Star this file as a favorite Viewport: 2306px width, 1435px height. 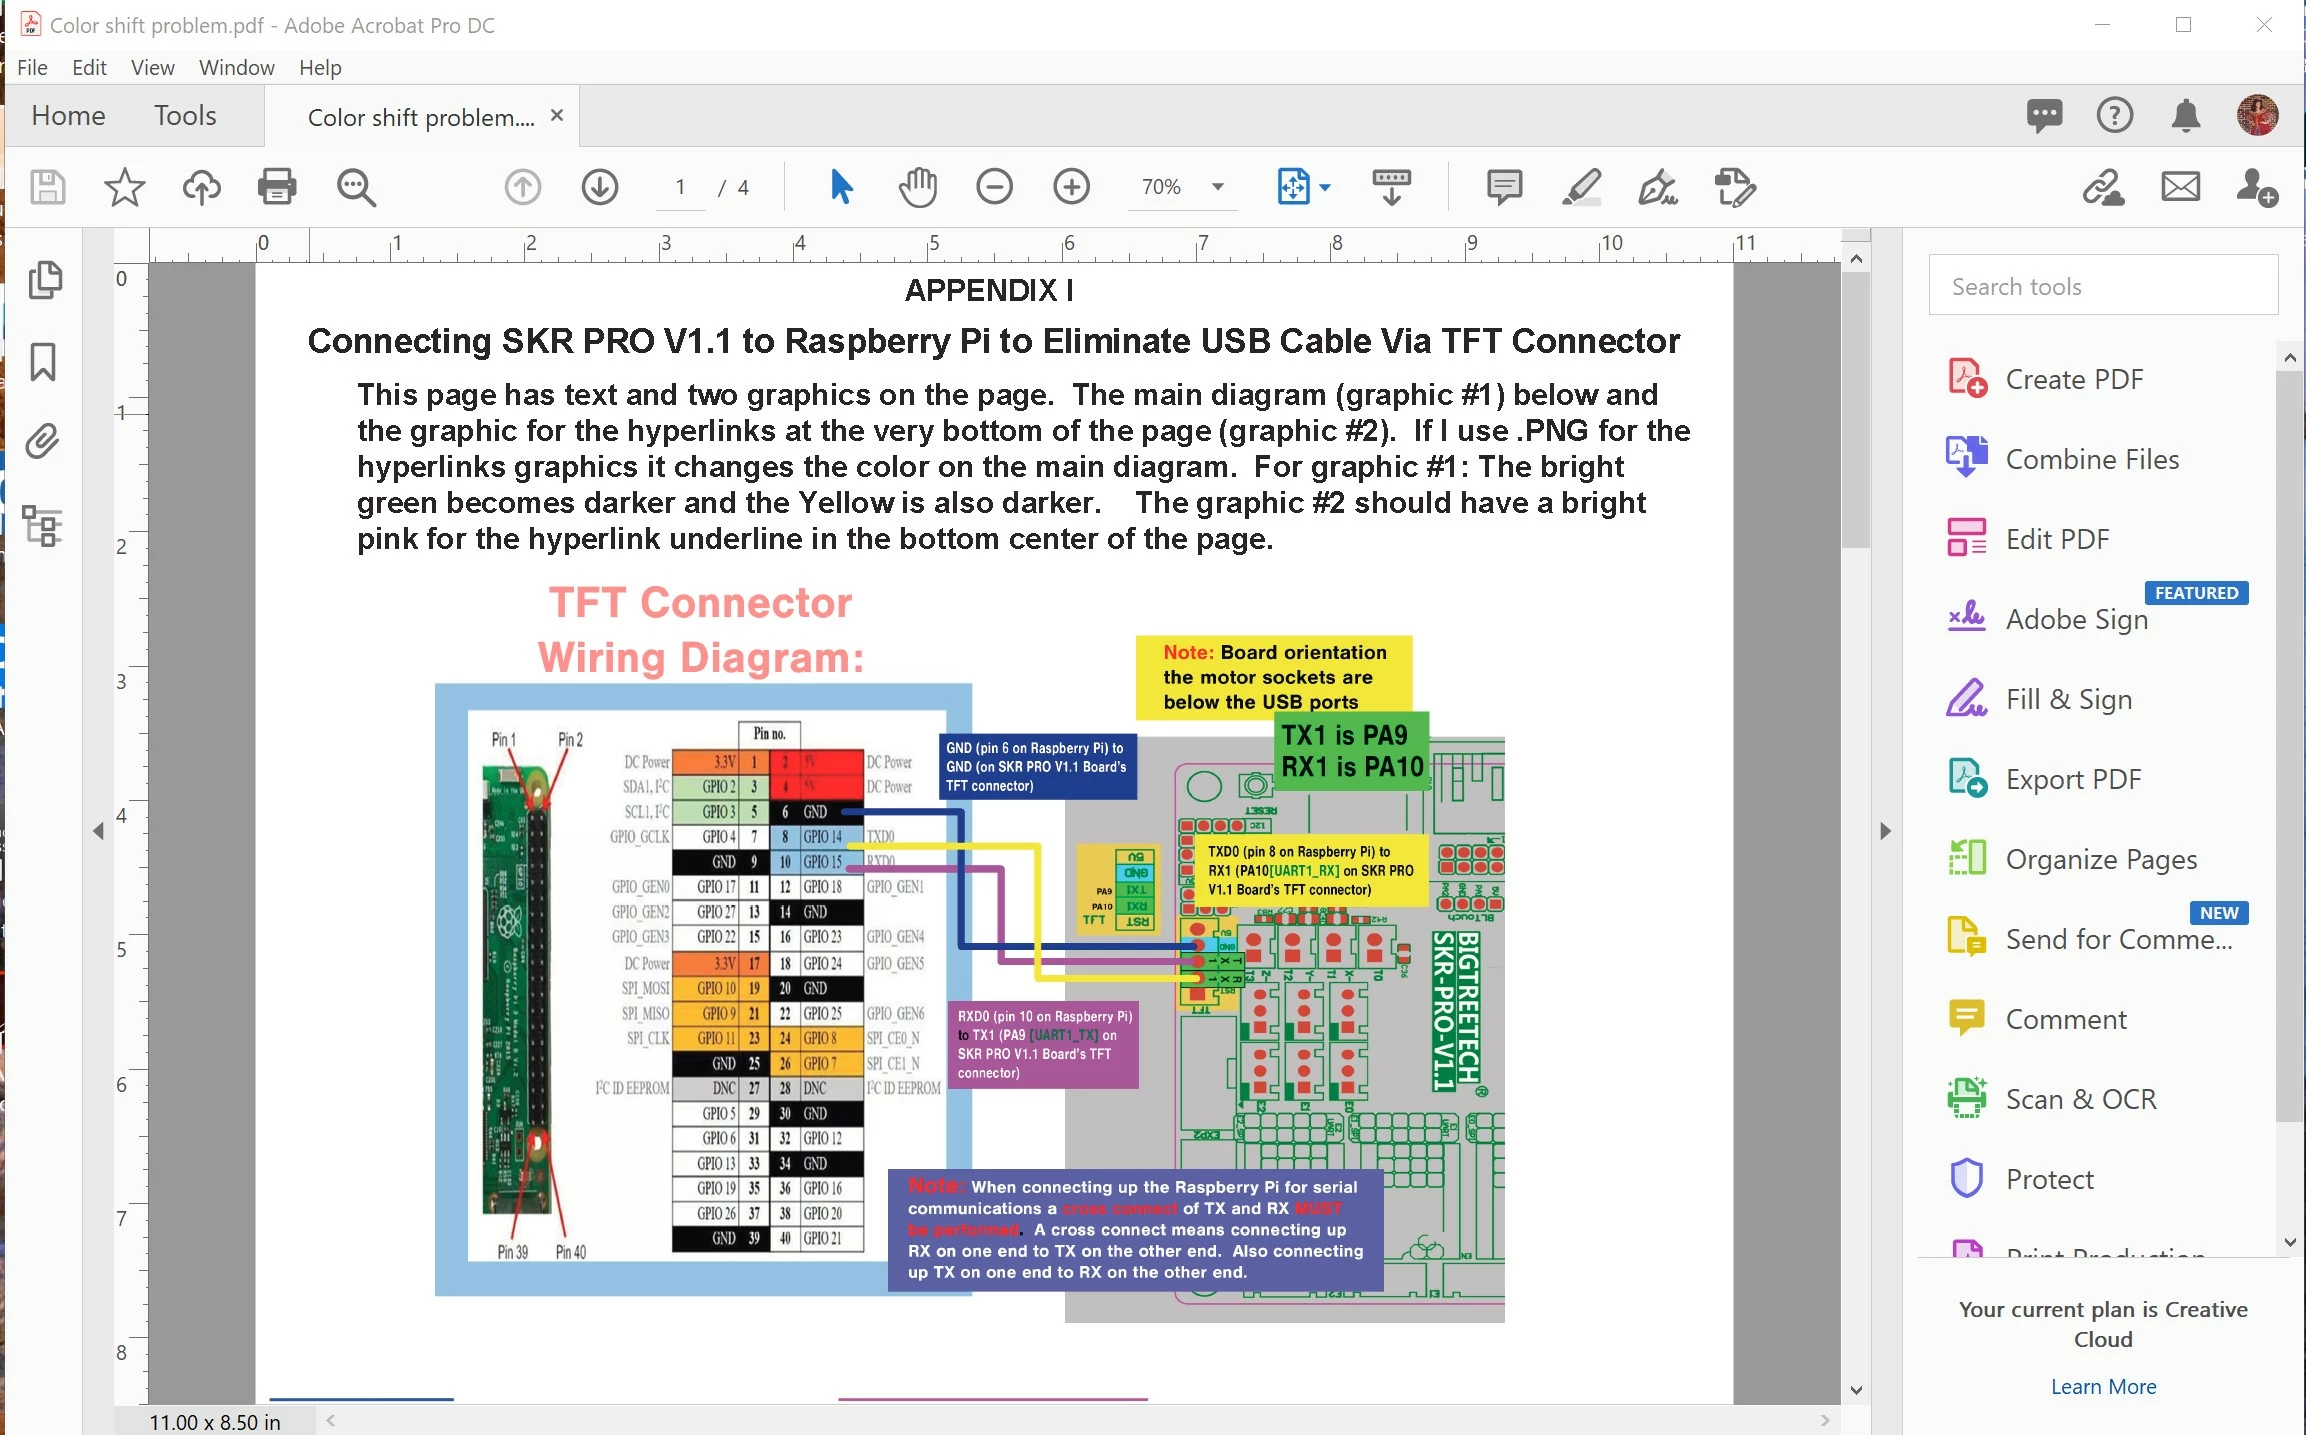124,187
